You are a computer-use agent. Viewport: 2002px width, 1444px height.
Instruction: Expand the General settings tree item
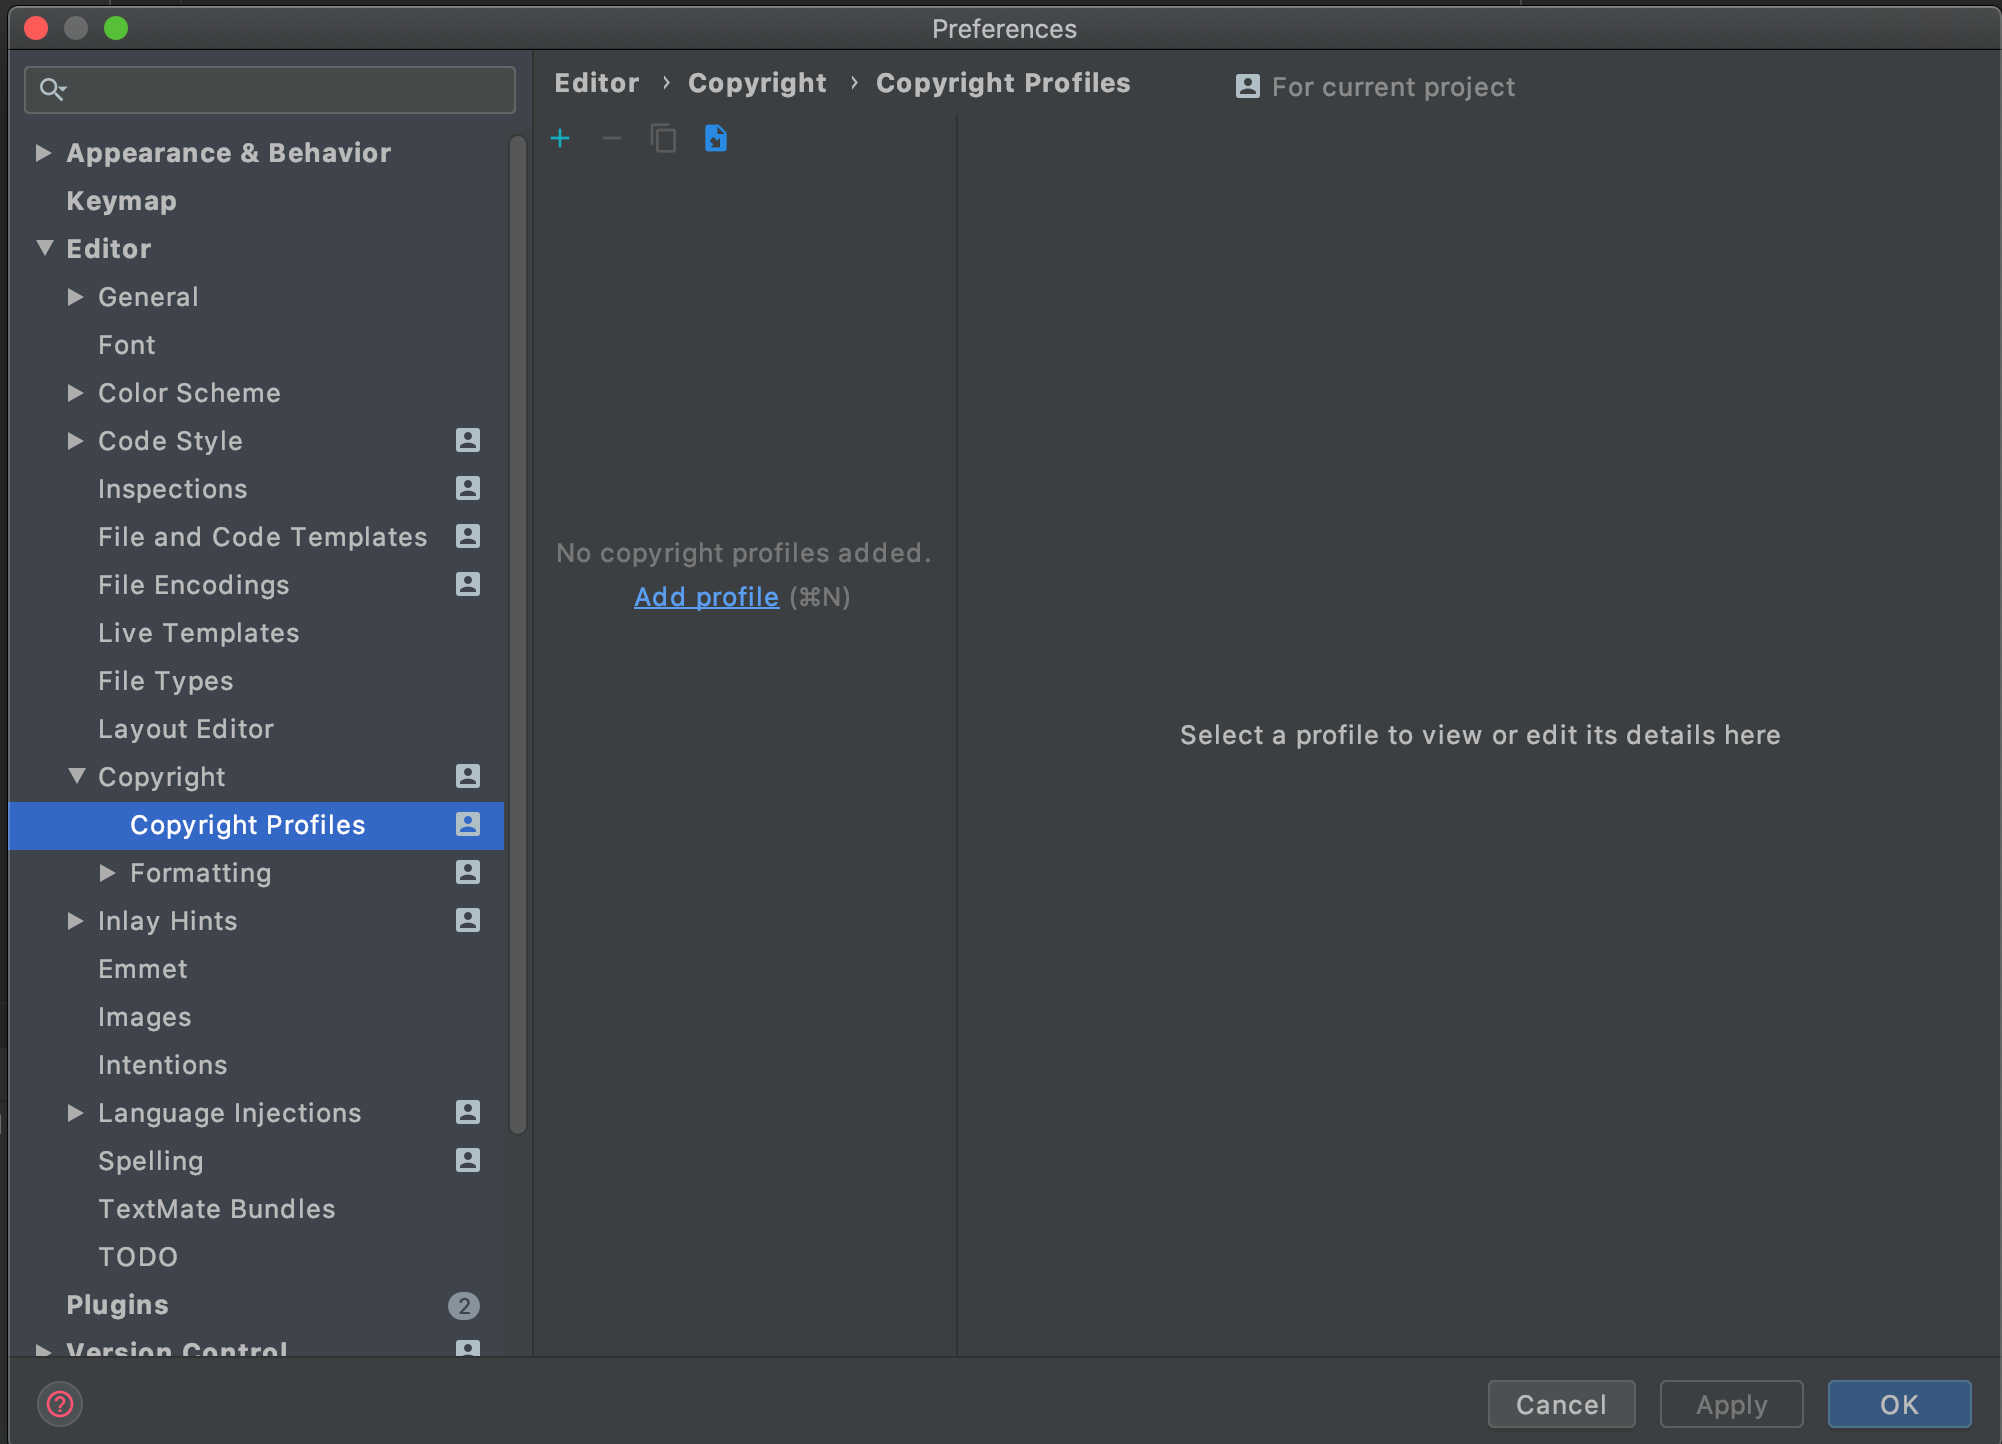pos(78,295)
